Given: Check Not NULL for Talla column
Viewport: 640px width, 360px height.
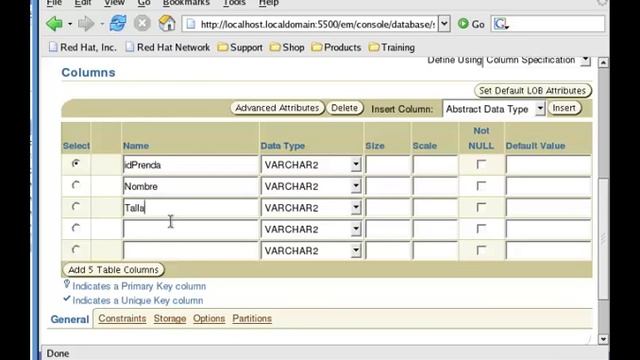Looking at the screenshot, I should point(481,207).
